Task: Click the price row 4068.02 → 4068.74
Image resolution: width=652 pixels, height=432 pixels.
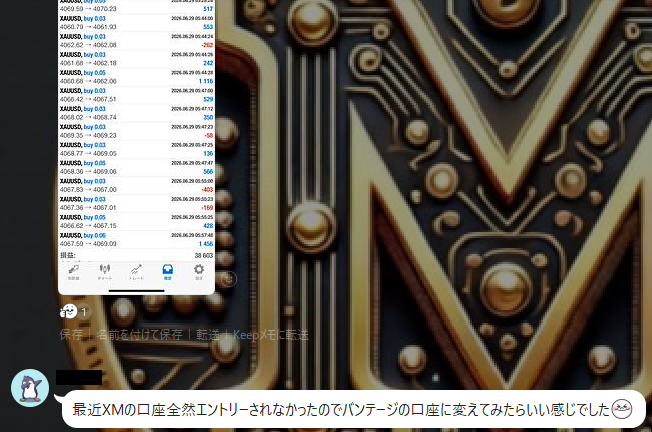Action: click(x=88, y=117)
